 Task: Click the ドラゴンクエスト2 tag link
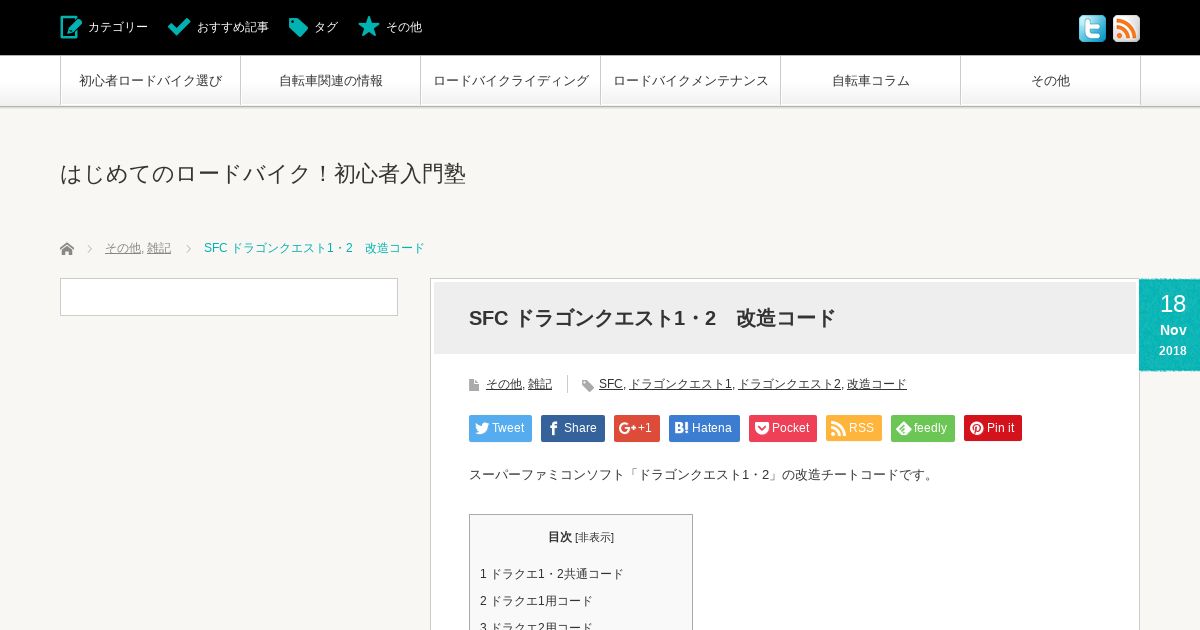pos(789,384)
